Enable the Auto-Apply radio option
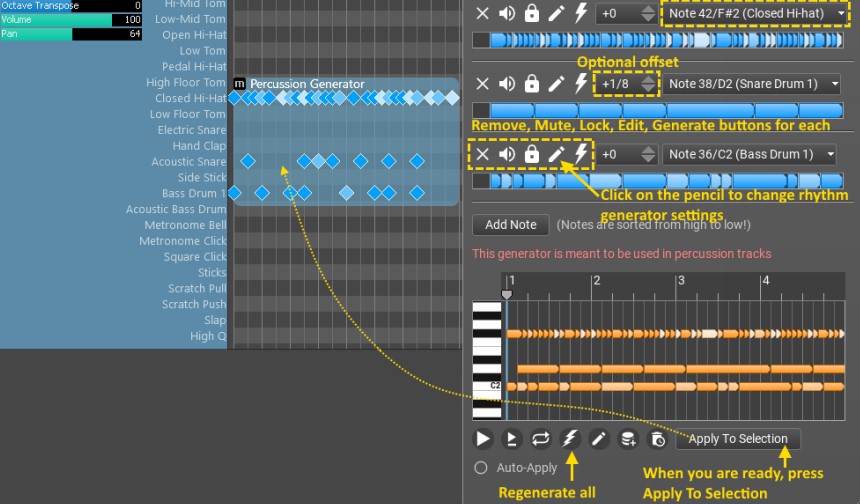860x504 pixels. pos(481,467)
